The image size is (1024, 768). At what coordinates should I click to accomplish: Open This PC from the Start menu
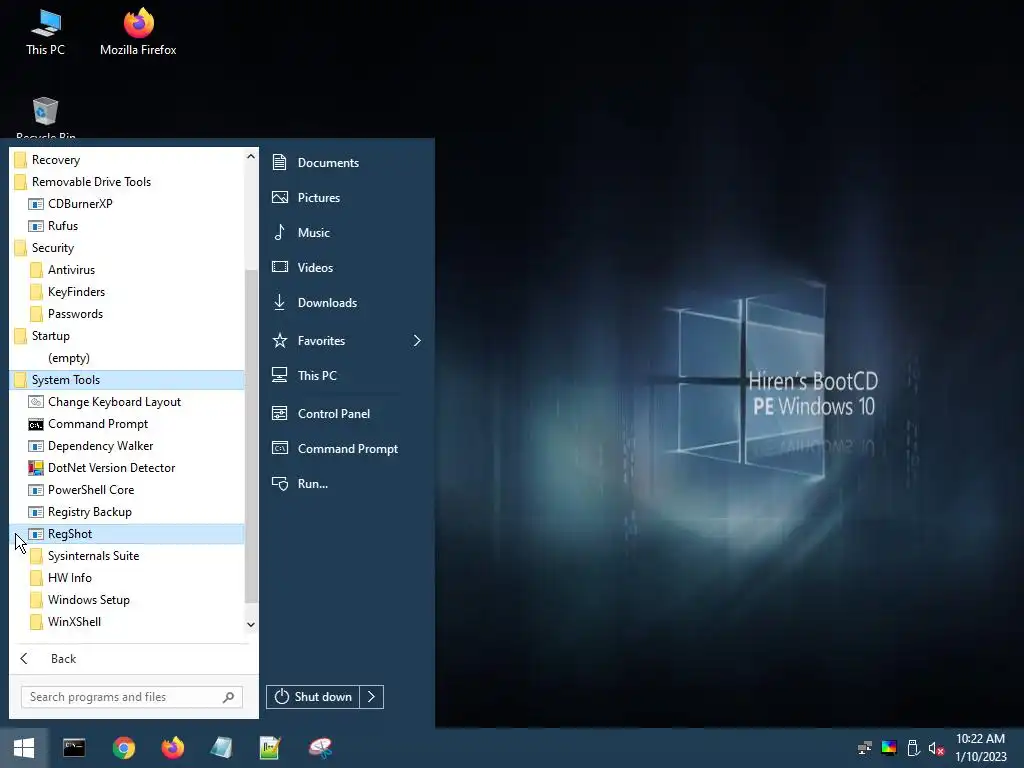click(x=347, y=376)
